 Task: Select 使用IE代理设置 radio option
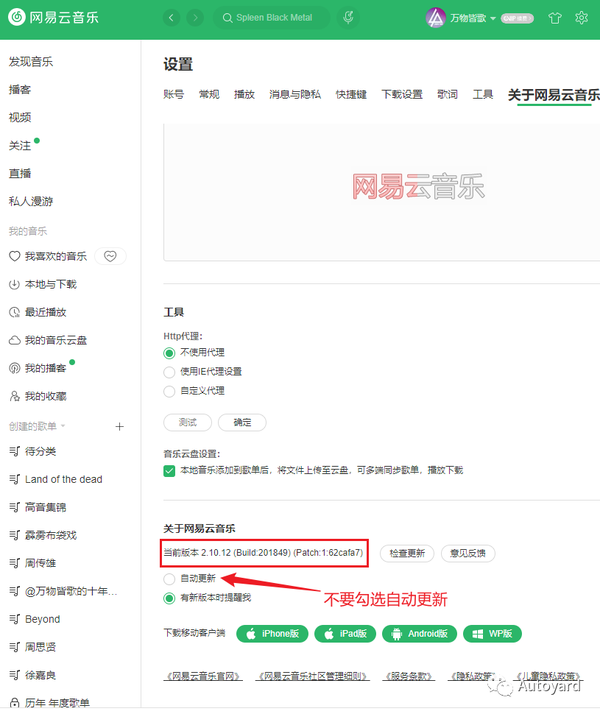(x=169, y=372)
